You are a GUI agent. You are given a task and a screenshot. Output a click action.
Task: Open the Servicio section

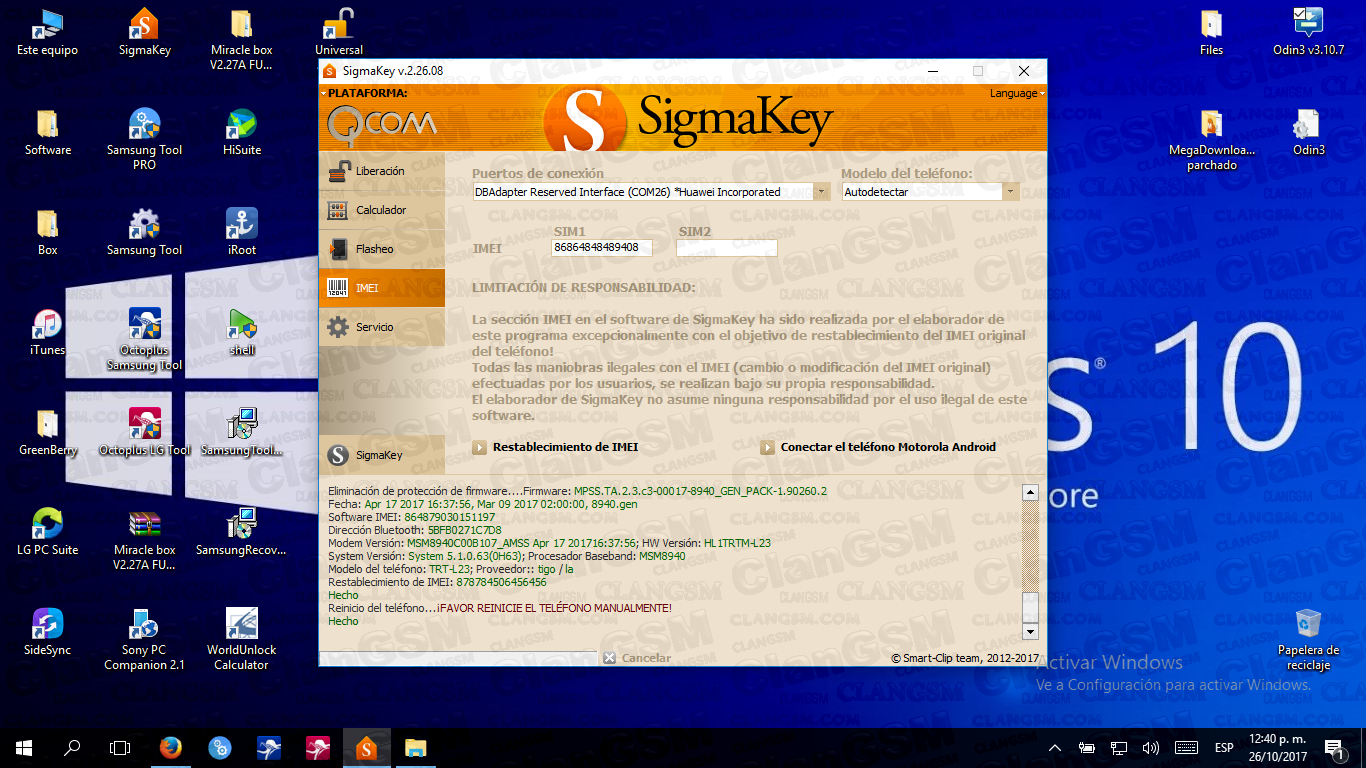pyautogui.click(x=382, y=327)
